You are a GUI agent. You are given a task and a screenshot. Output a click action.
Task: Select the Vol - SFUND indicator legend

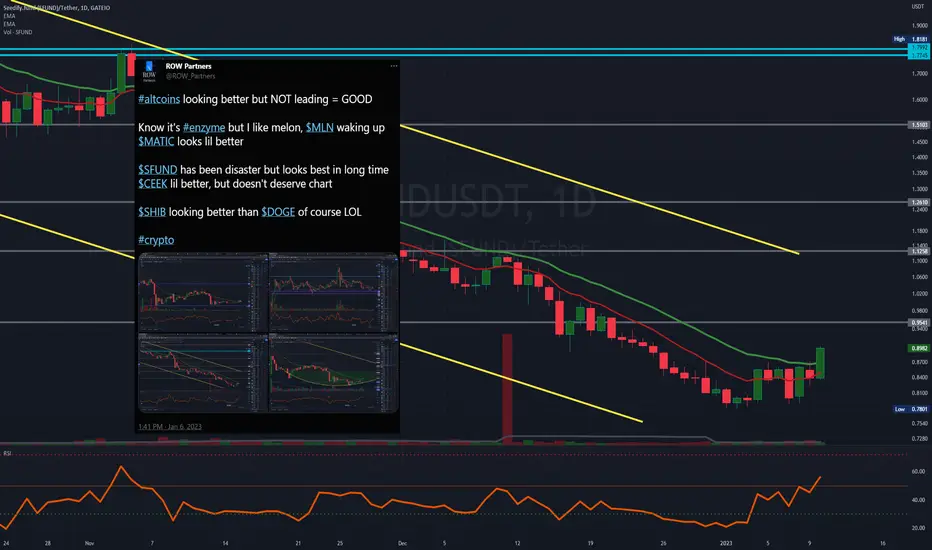coord(18,32)
